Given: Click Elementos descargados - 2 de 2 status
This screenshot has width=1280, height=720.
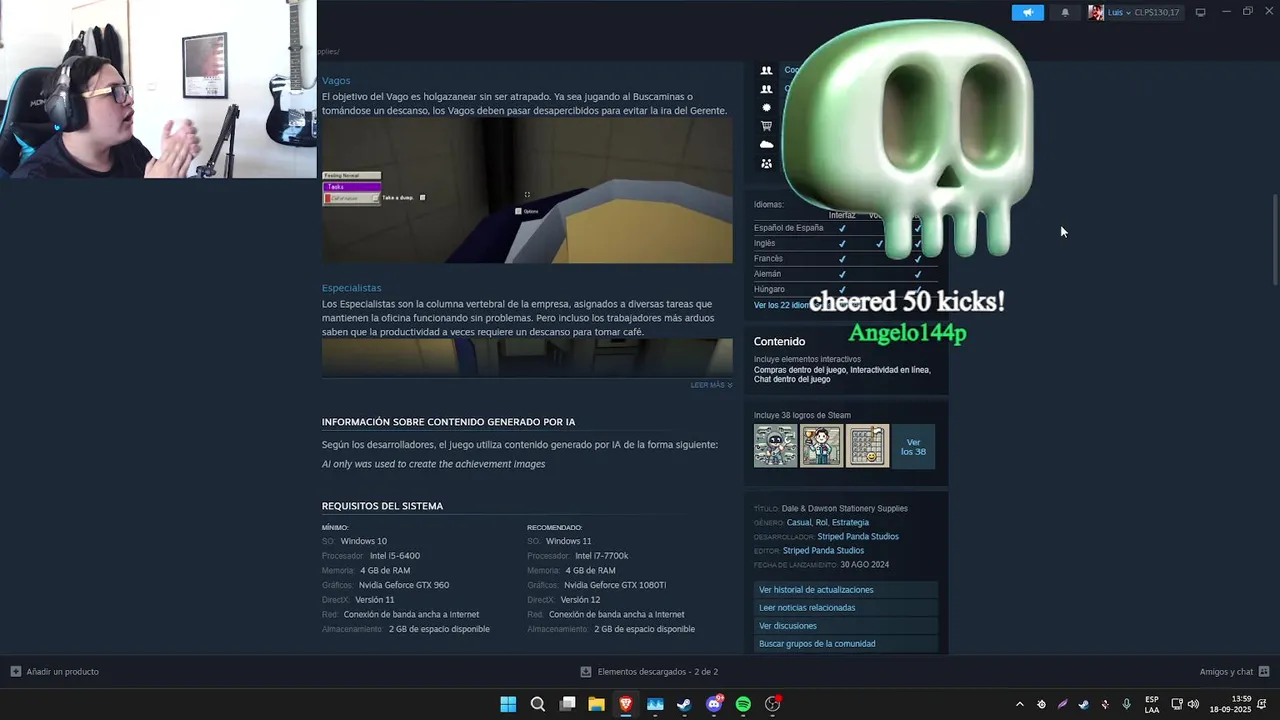Looking at the screenshot, I should (658, 672).
